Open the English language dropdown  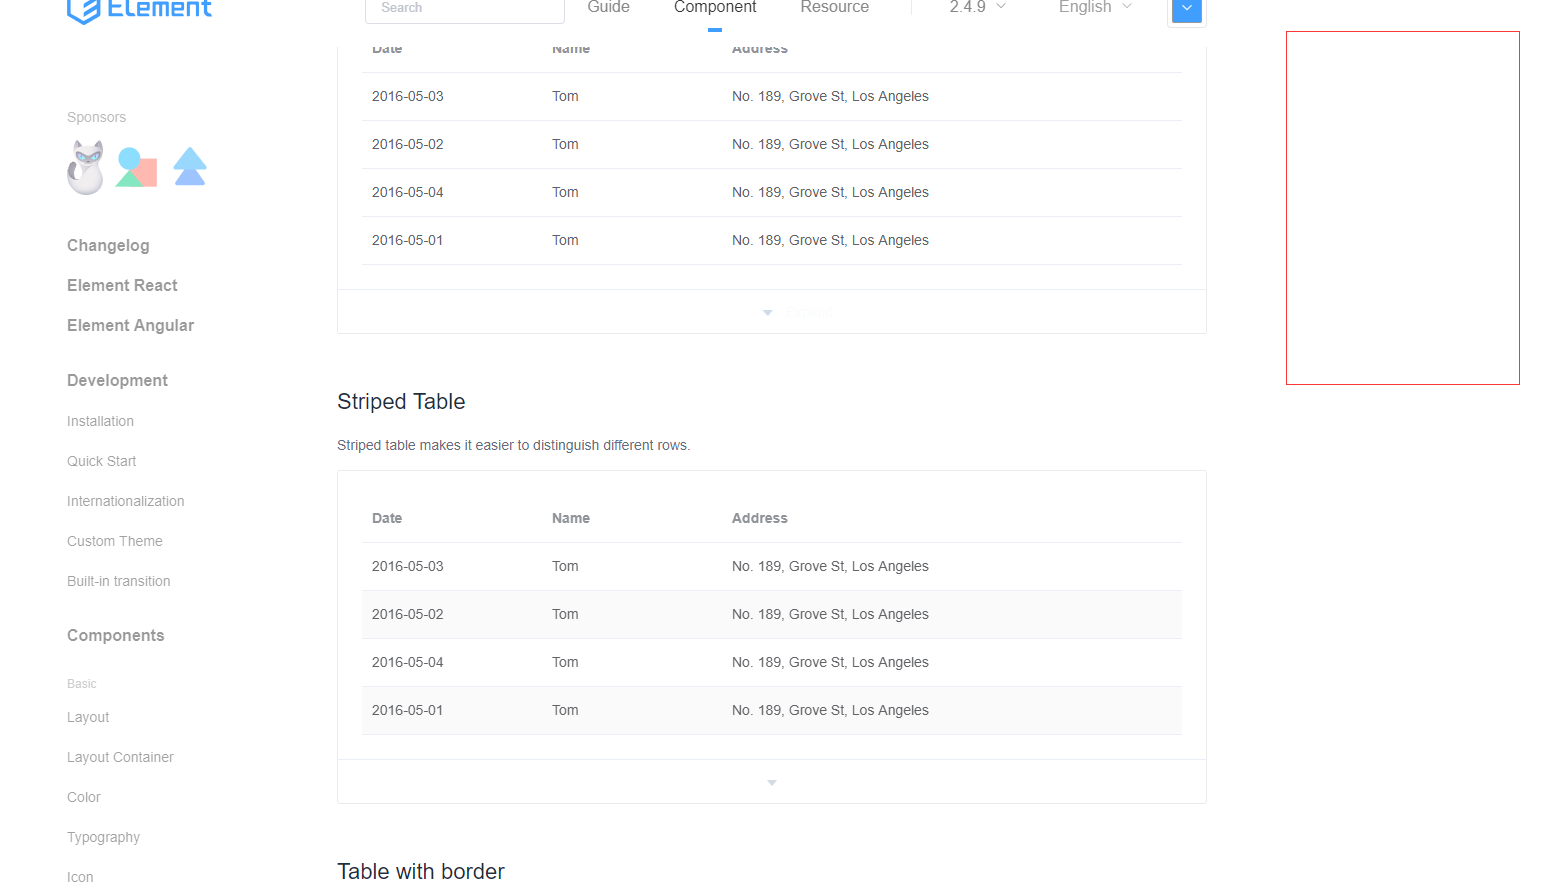(x=1095, y=7)
